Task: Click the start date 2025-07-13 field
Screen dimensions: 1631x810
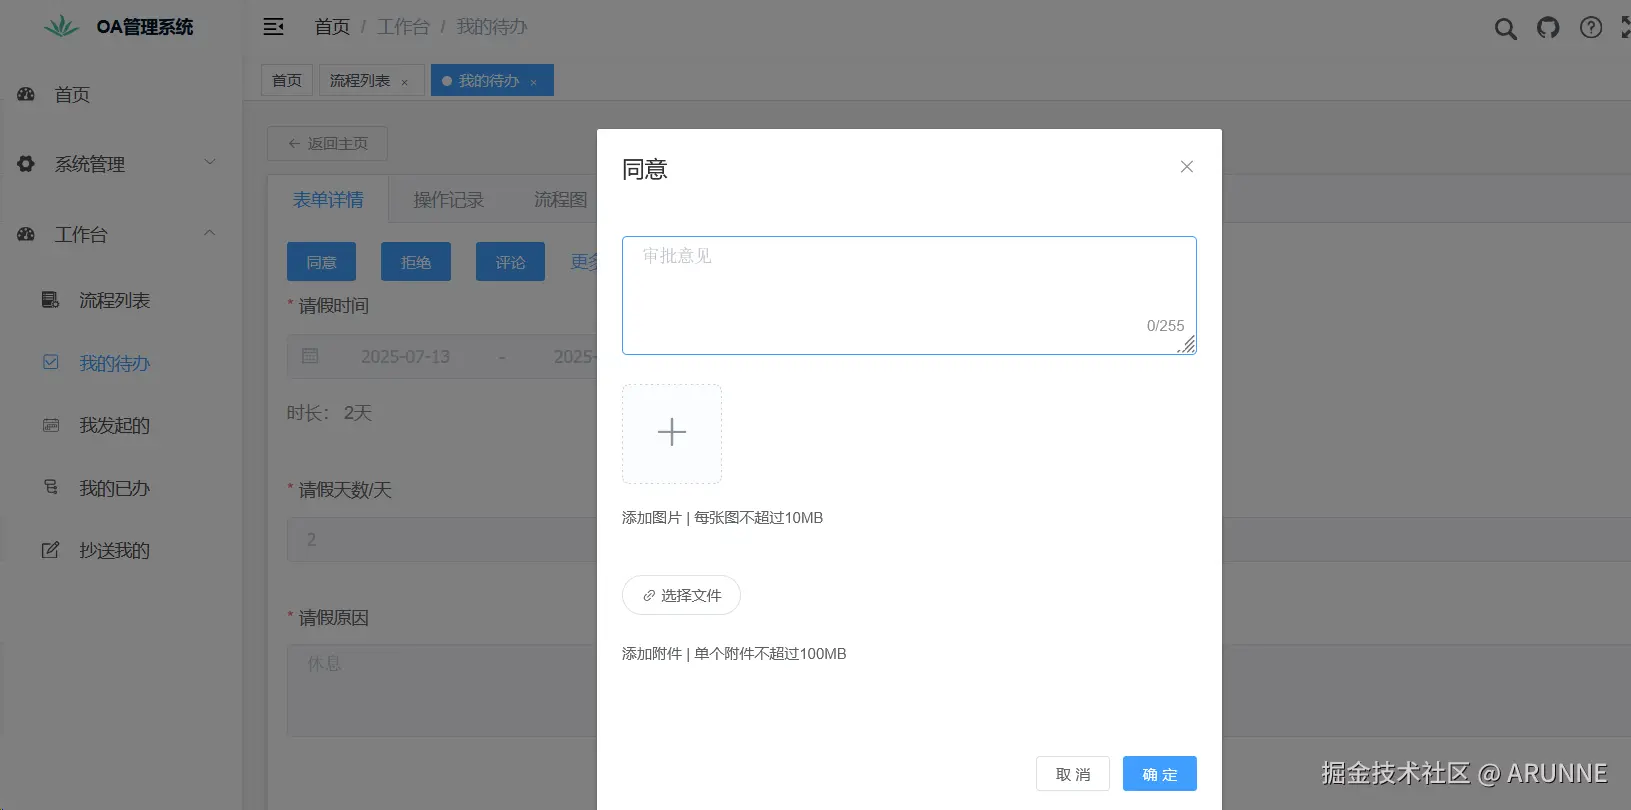Action: (x=405, y=356)
